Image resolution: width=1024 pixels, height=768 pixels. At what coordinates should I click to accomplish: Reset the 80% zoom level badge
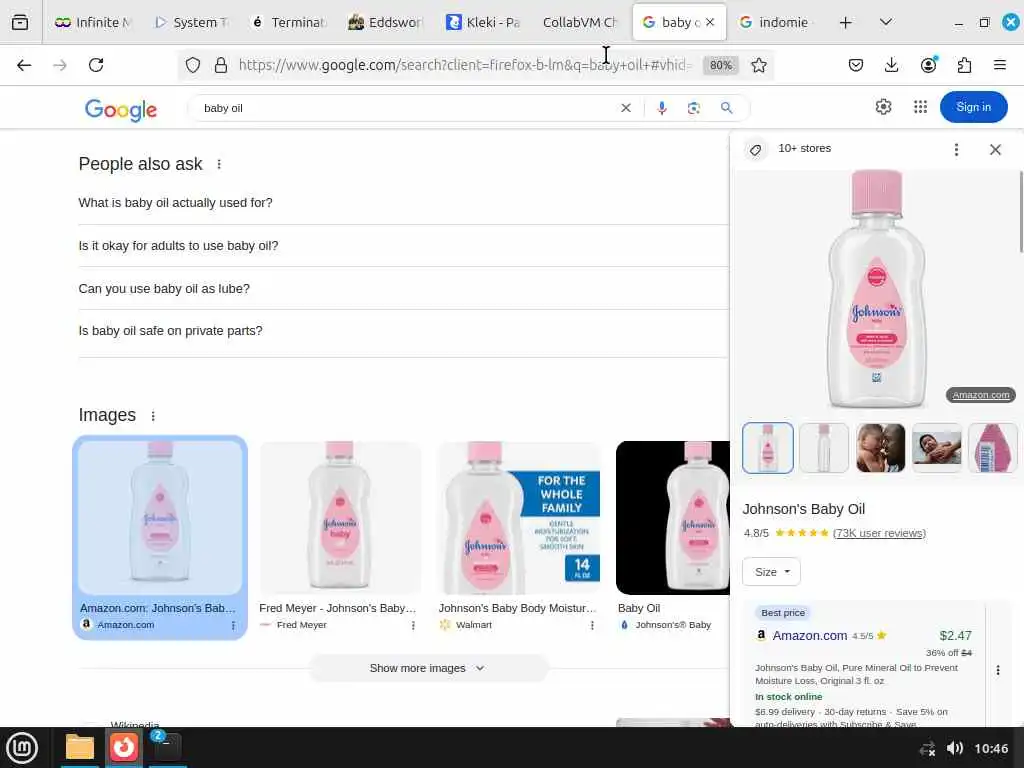pos(720,65)
